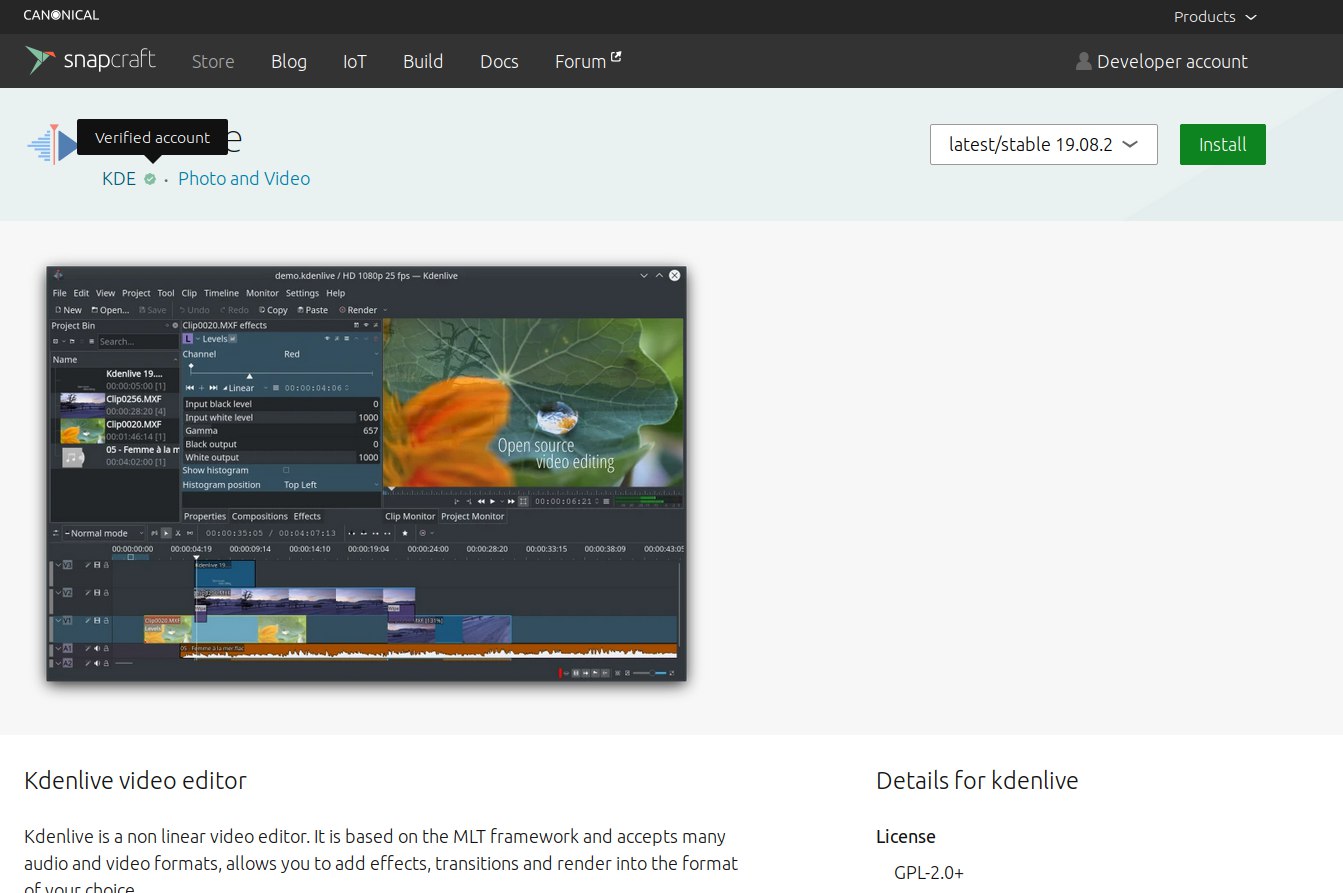The height and width of the screenshot is (893, 1343).
Task: Expand the latest/stable 19.08.2 channel dropdown
Action: pyautogui.click(x=1044, y=144)
